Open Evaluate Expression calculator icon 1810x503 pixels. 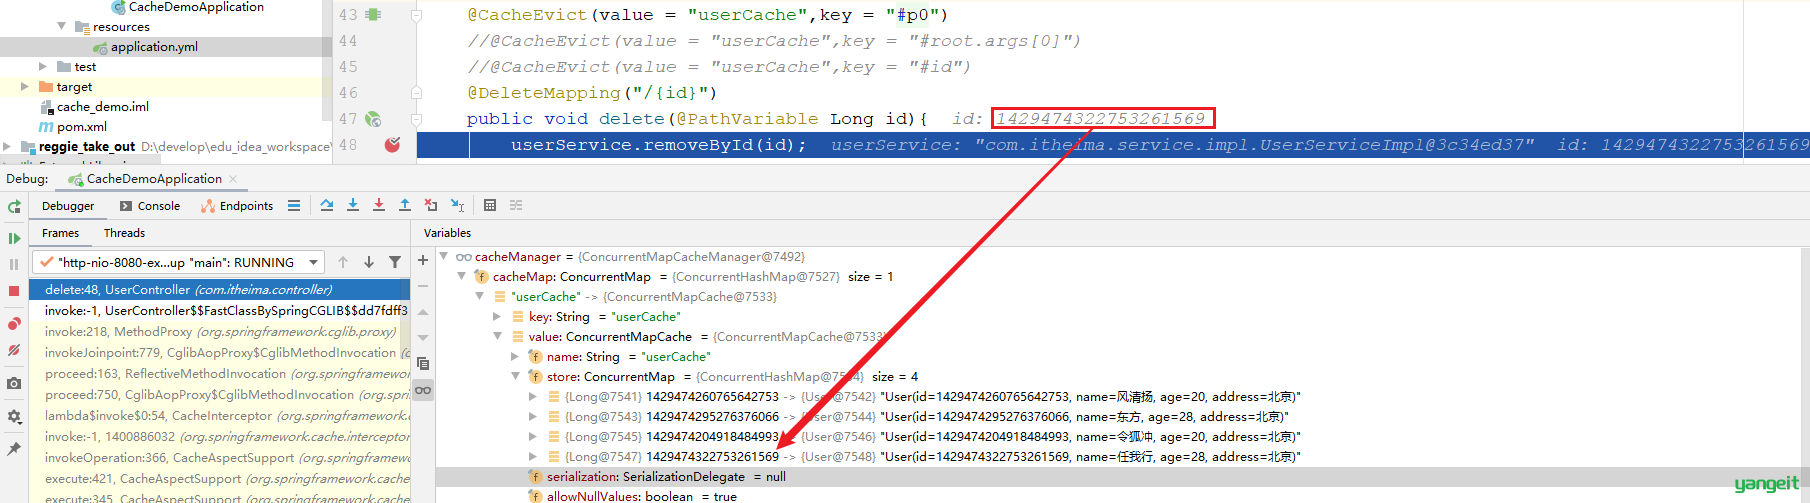(x=490, y=205)
